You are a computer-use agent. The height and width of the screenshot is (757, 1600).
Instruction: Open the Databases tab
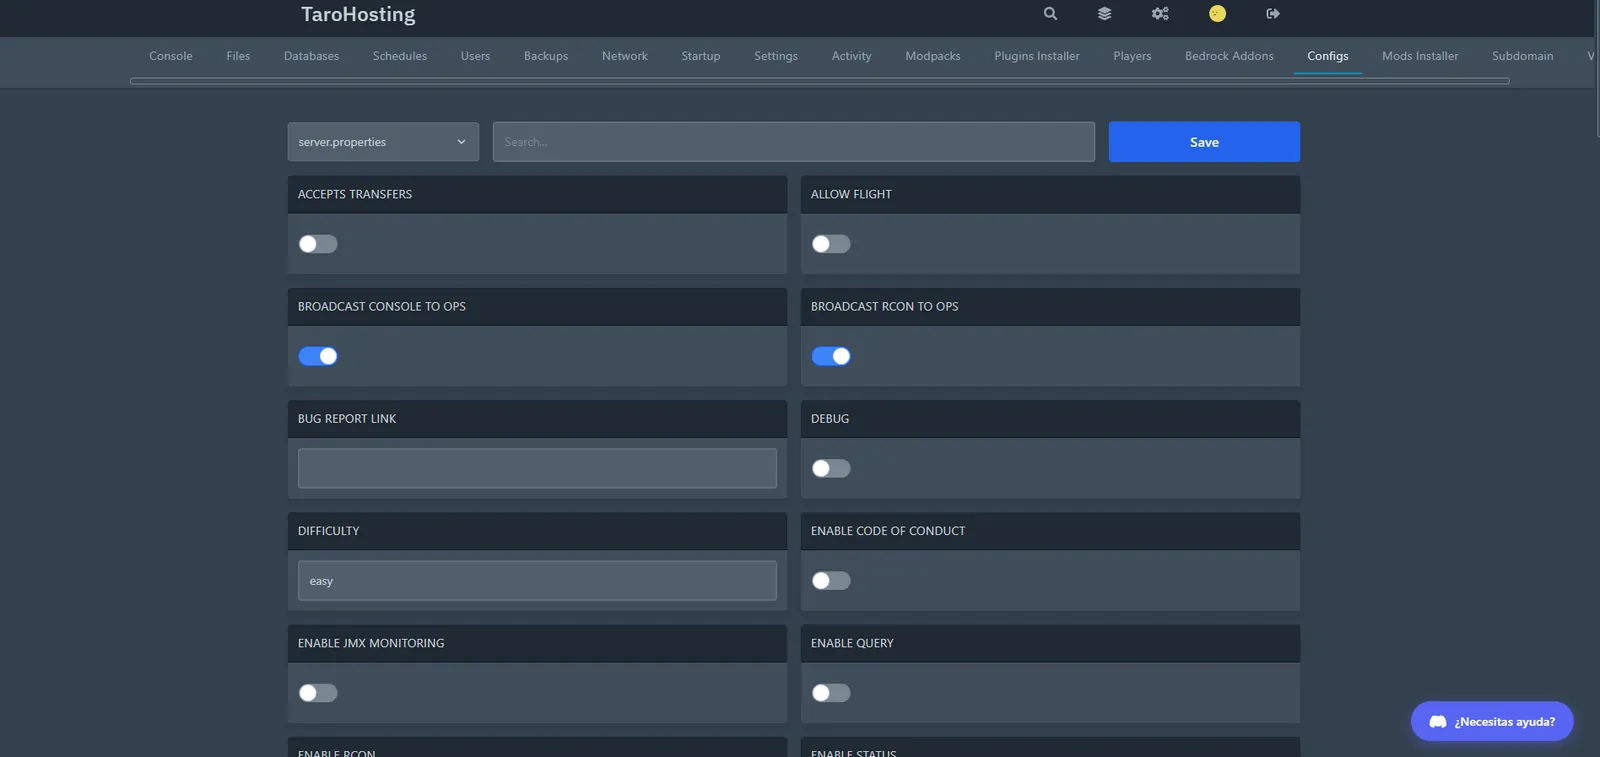pos(311,56)
